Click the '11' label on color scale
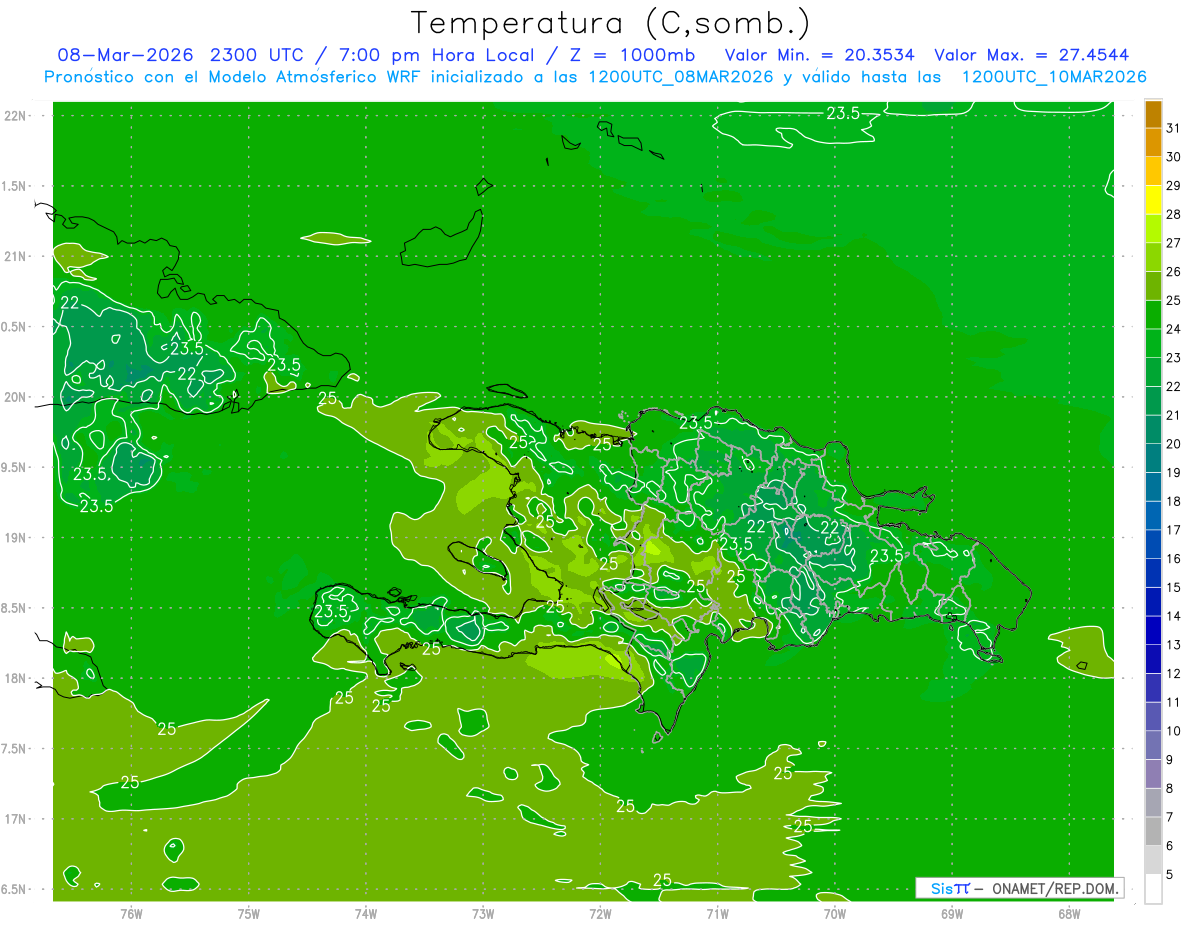This screenshot has height=927, width=1200. (x=1173, y=702)
